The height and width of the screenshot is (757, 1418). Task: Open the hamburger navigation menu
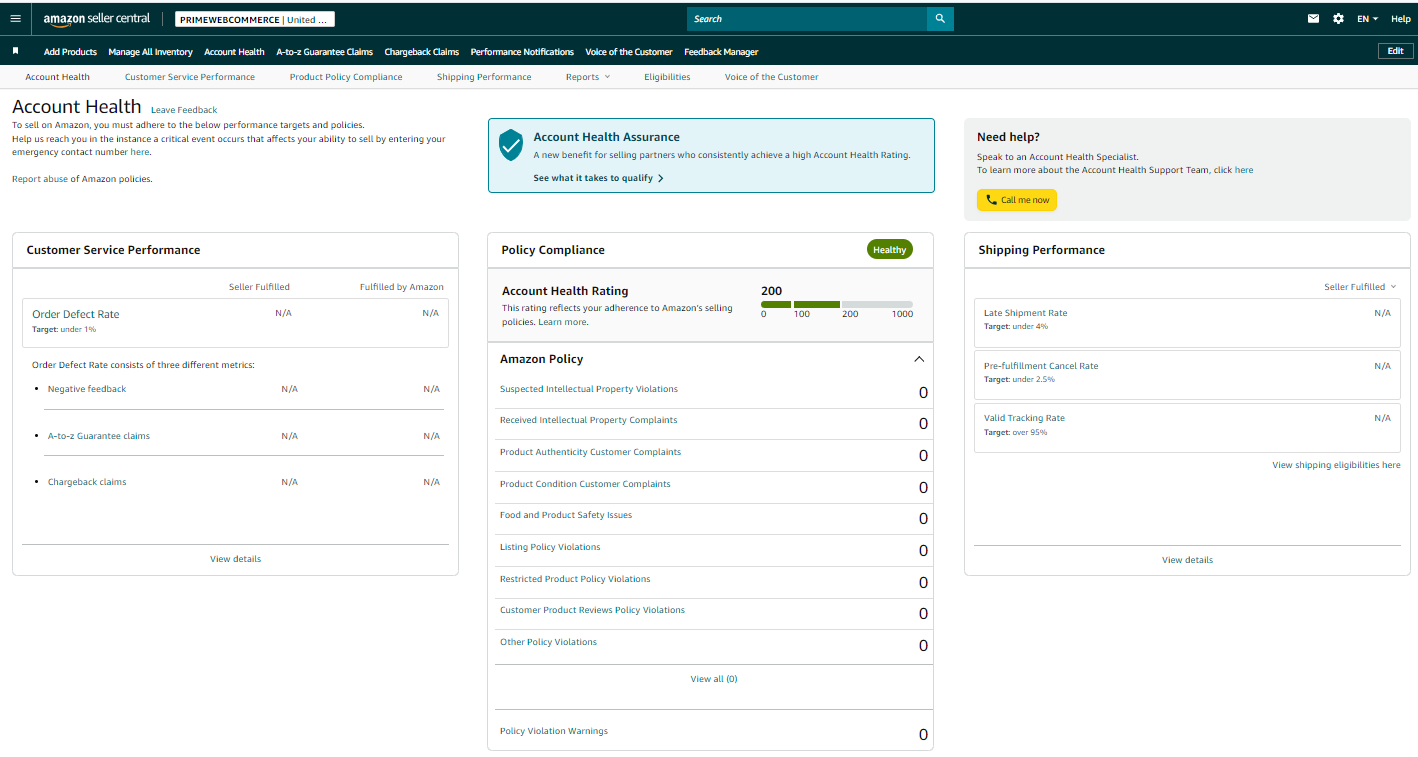(x=15, y=19)
